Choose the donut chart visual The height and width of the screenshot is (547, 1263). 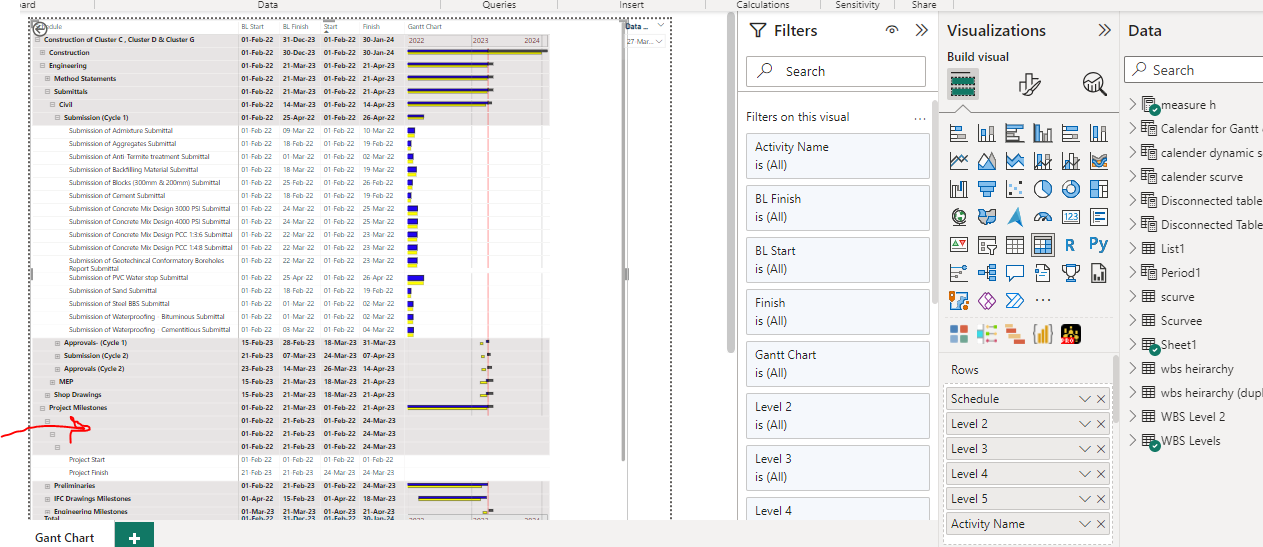click(1071, 189)
